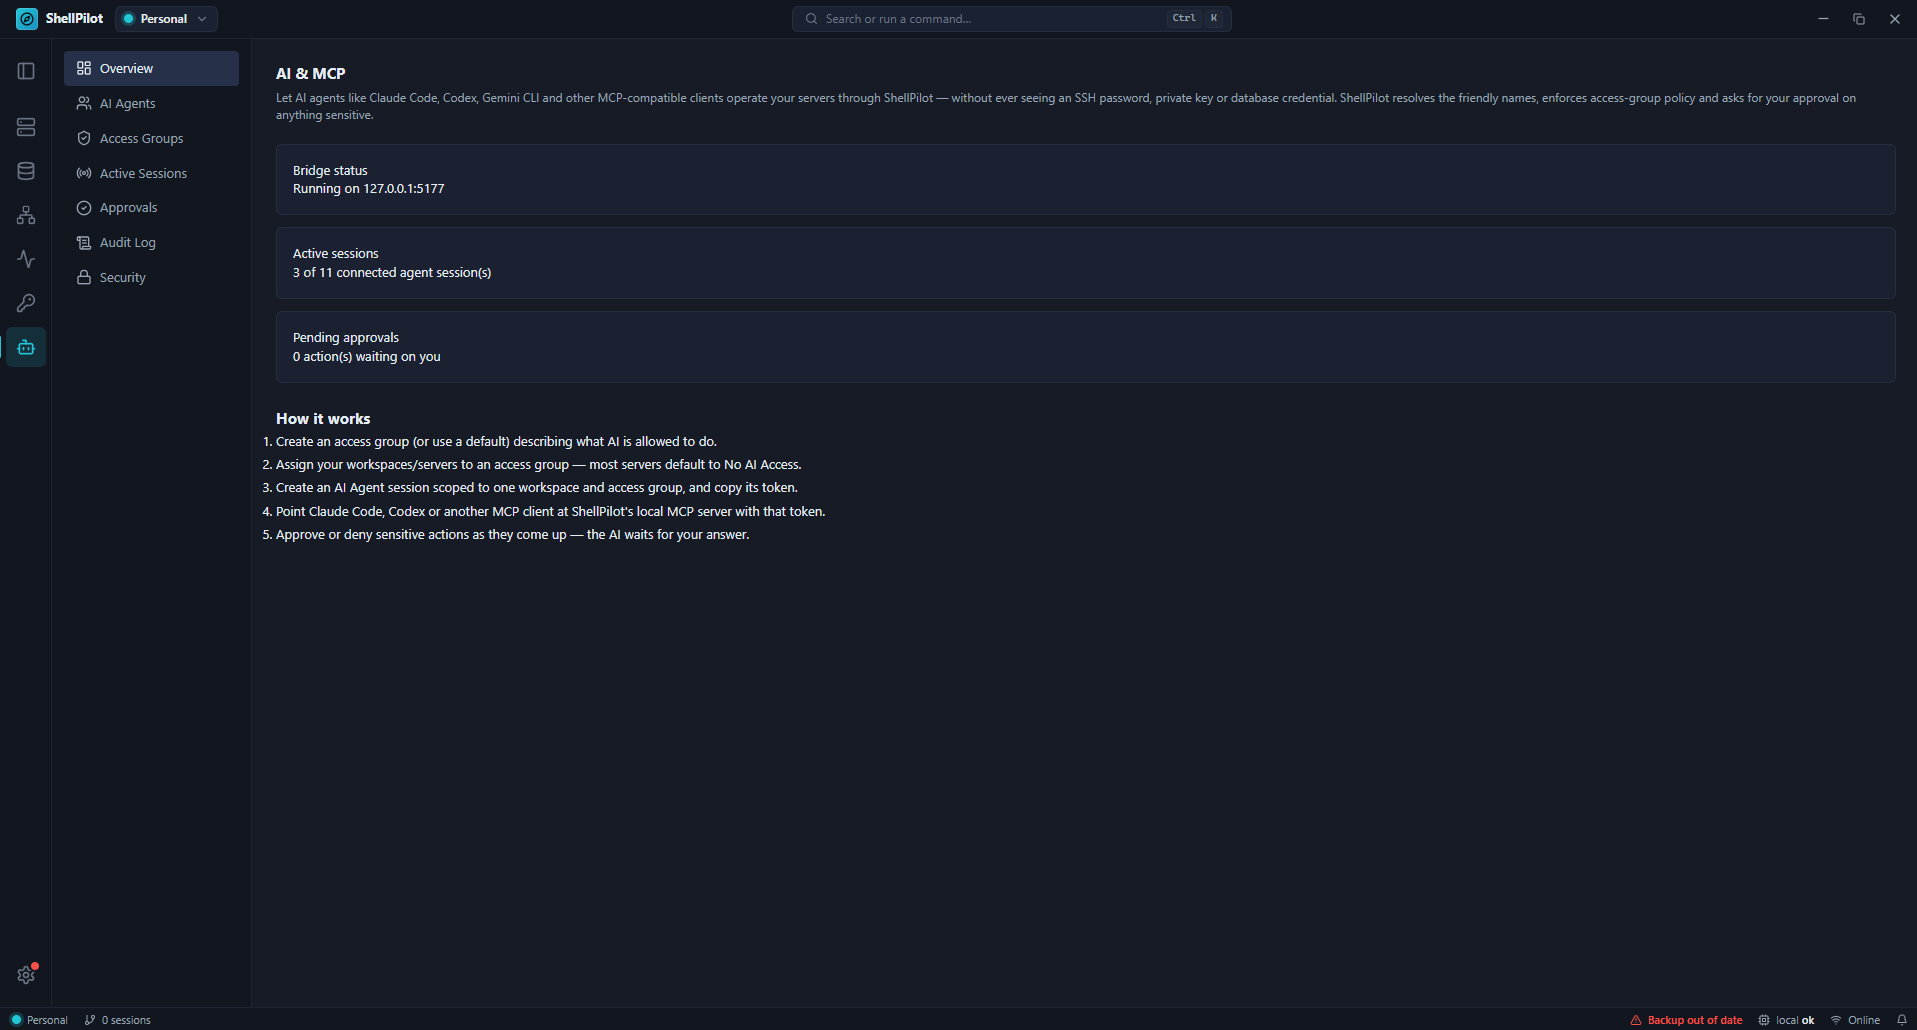Open Security section
The height and width of the screenshot is (1030, 1917).
pyautogui.click(x=151, y=277)
